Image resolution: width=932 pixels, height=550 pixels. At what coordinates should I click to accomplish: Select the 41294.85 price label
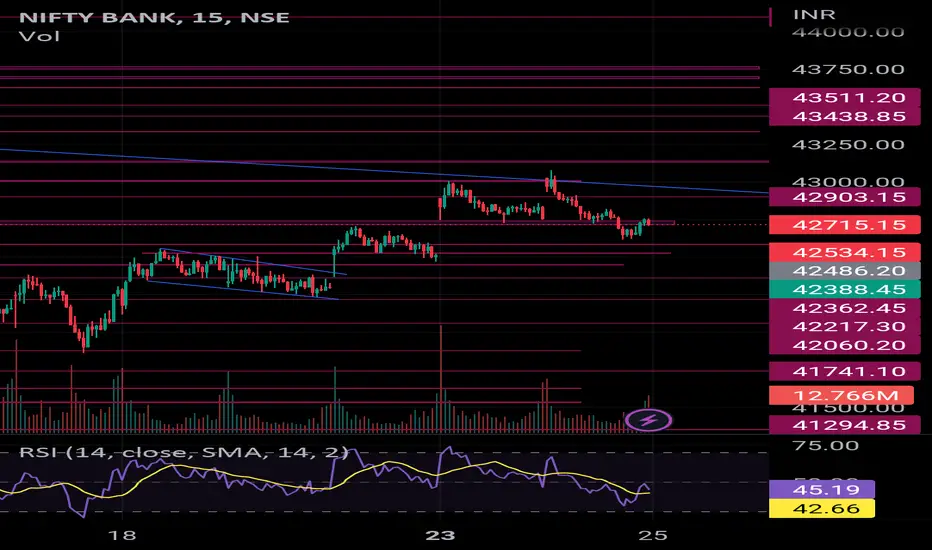[x=845, y=425]
